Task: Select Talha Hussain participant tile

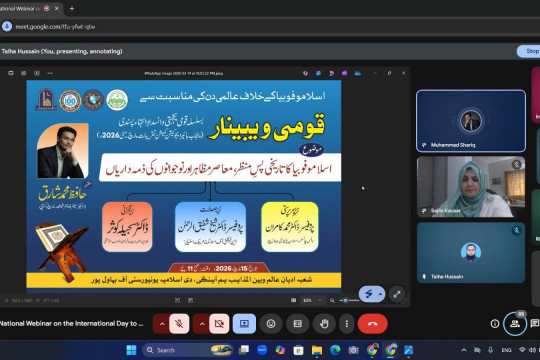Action: (x=471, y=253)
